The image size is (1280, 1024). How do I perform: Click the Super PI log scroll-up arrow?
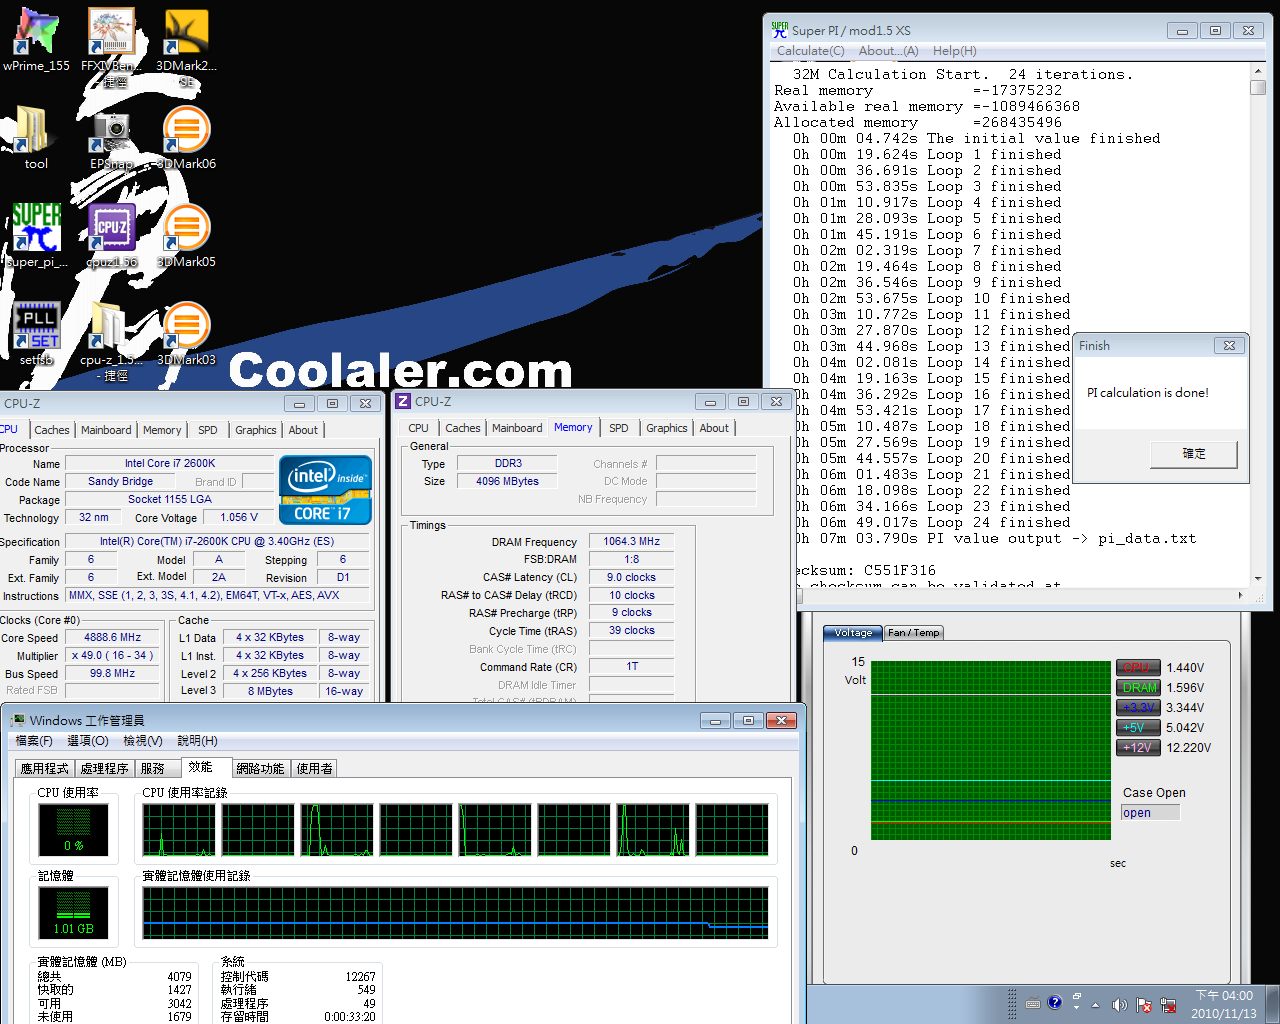[x=1258, y=72]
